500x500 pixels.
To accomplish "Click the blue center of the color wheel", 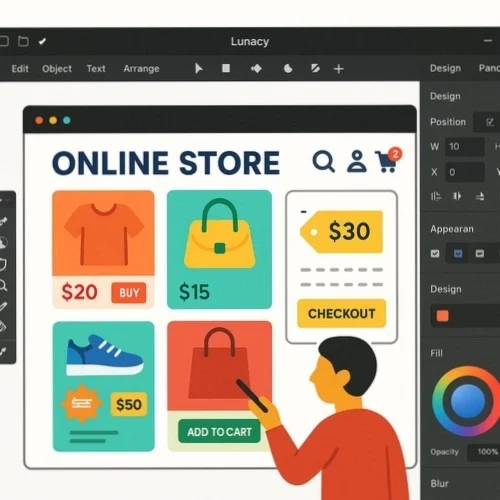I will tap(468, 401).
